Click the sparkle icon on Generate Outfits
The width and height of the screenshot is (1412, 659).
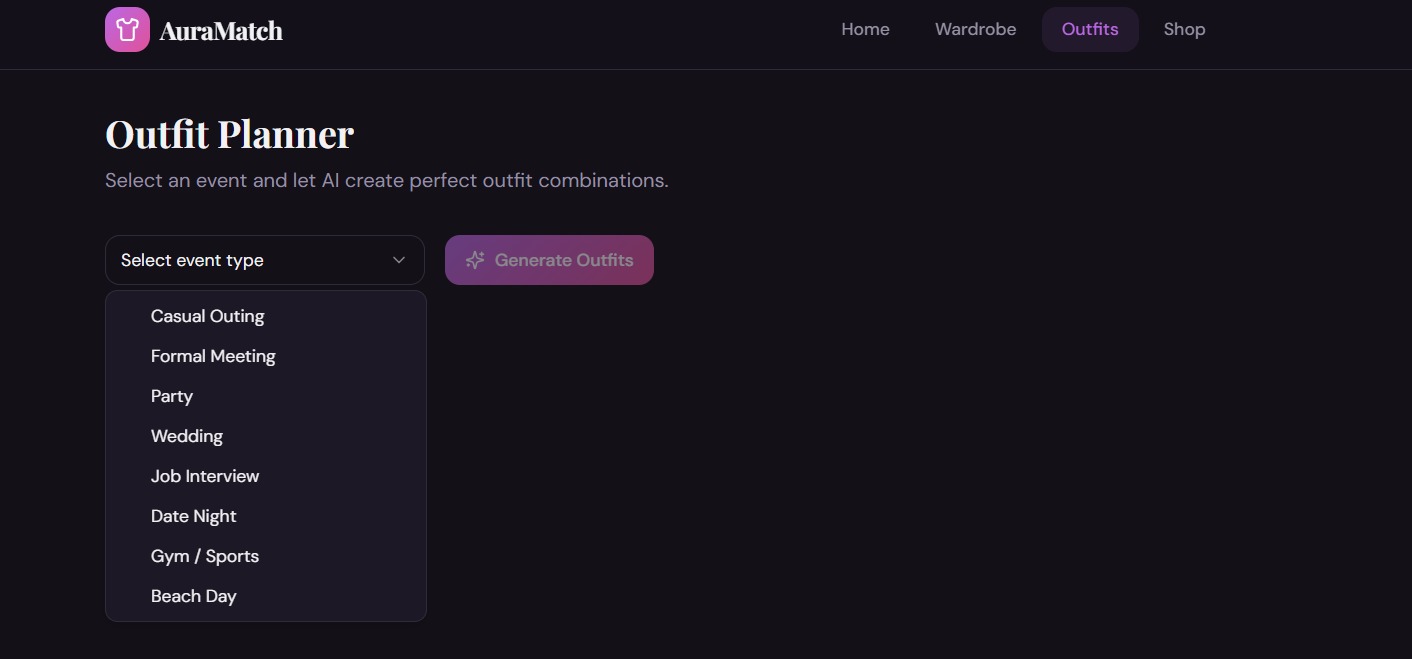point(475,260)
